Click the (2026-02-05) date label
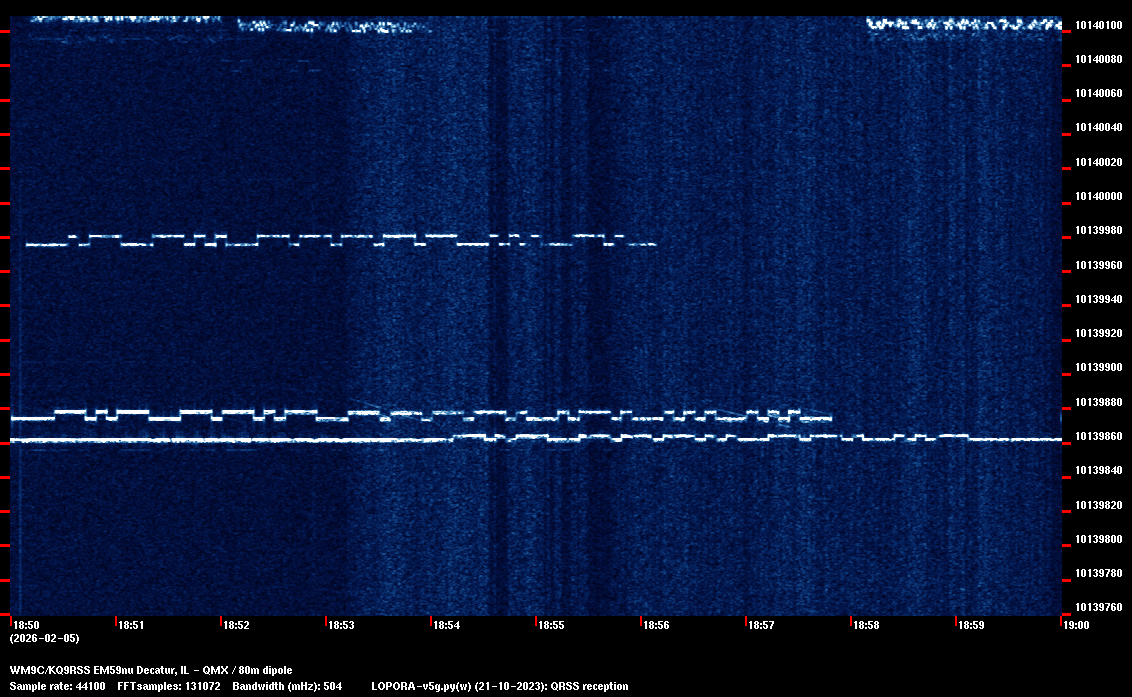This screenshot has height=697, width=1132. pos(44,638)
